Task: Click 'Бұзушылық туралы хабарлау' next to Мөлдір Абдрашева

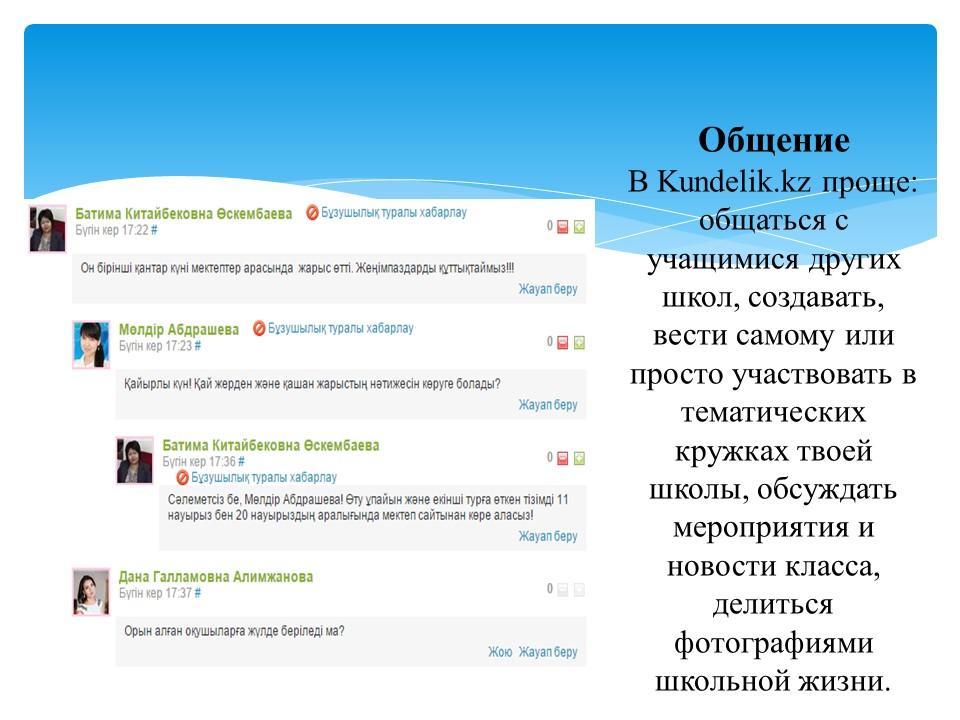Action: pos(333,328)
